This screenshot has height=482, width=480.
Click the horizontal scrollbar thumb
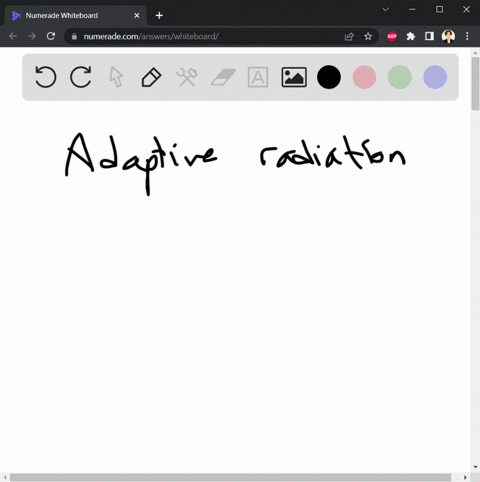pyautogui.click(x=230, y=477)
